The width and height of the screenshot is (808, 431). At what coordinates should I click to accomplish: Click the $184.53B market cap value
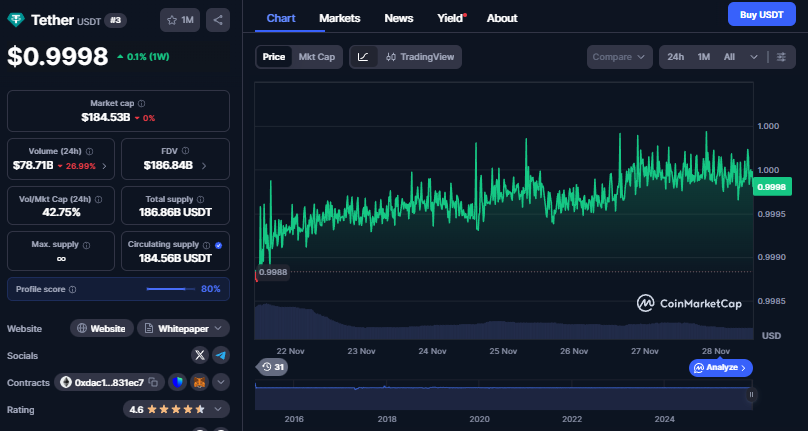click(106, 118)
